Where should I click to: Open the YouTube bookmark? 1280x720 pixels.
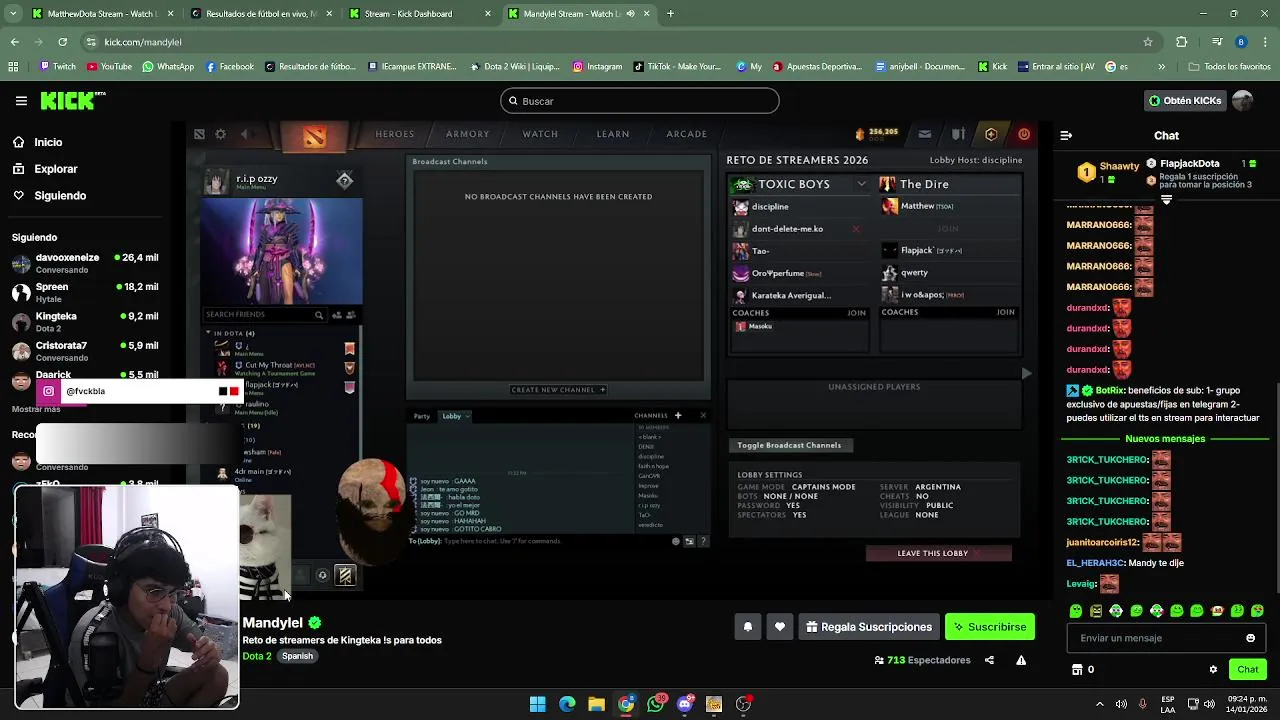(x=109, y=67)
